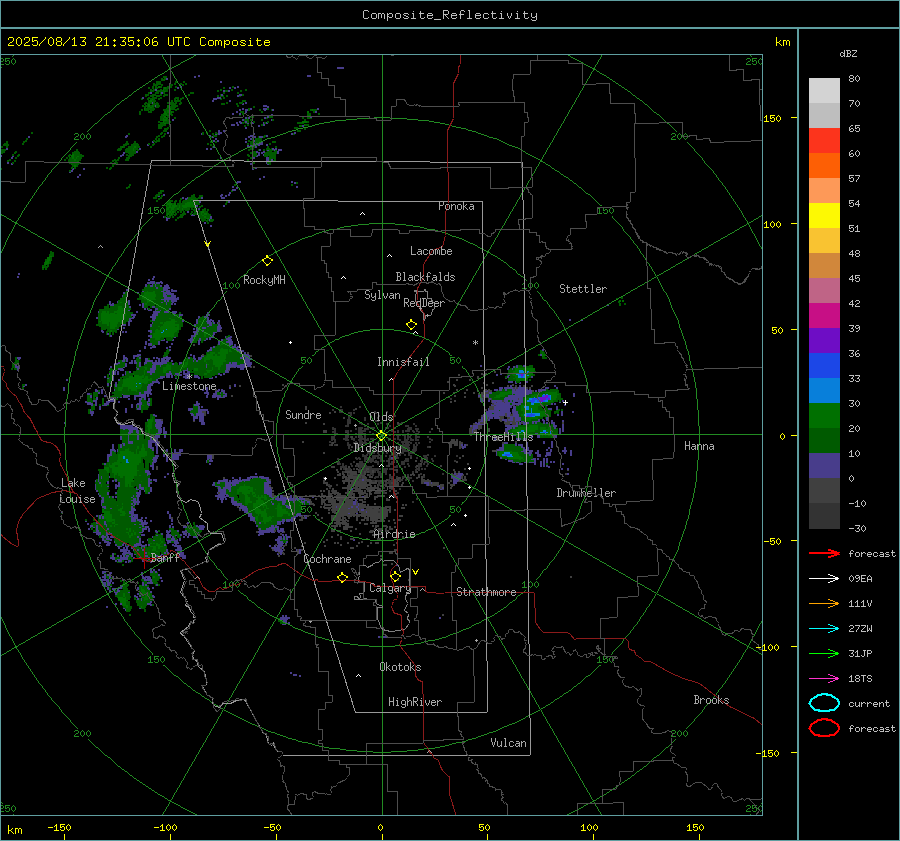Click the Lacombe town label
This screenshot has height=841, width=900.
(x=431, y=251)
